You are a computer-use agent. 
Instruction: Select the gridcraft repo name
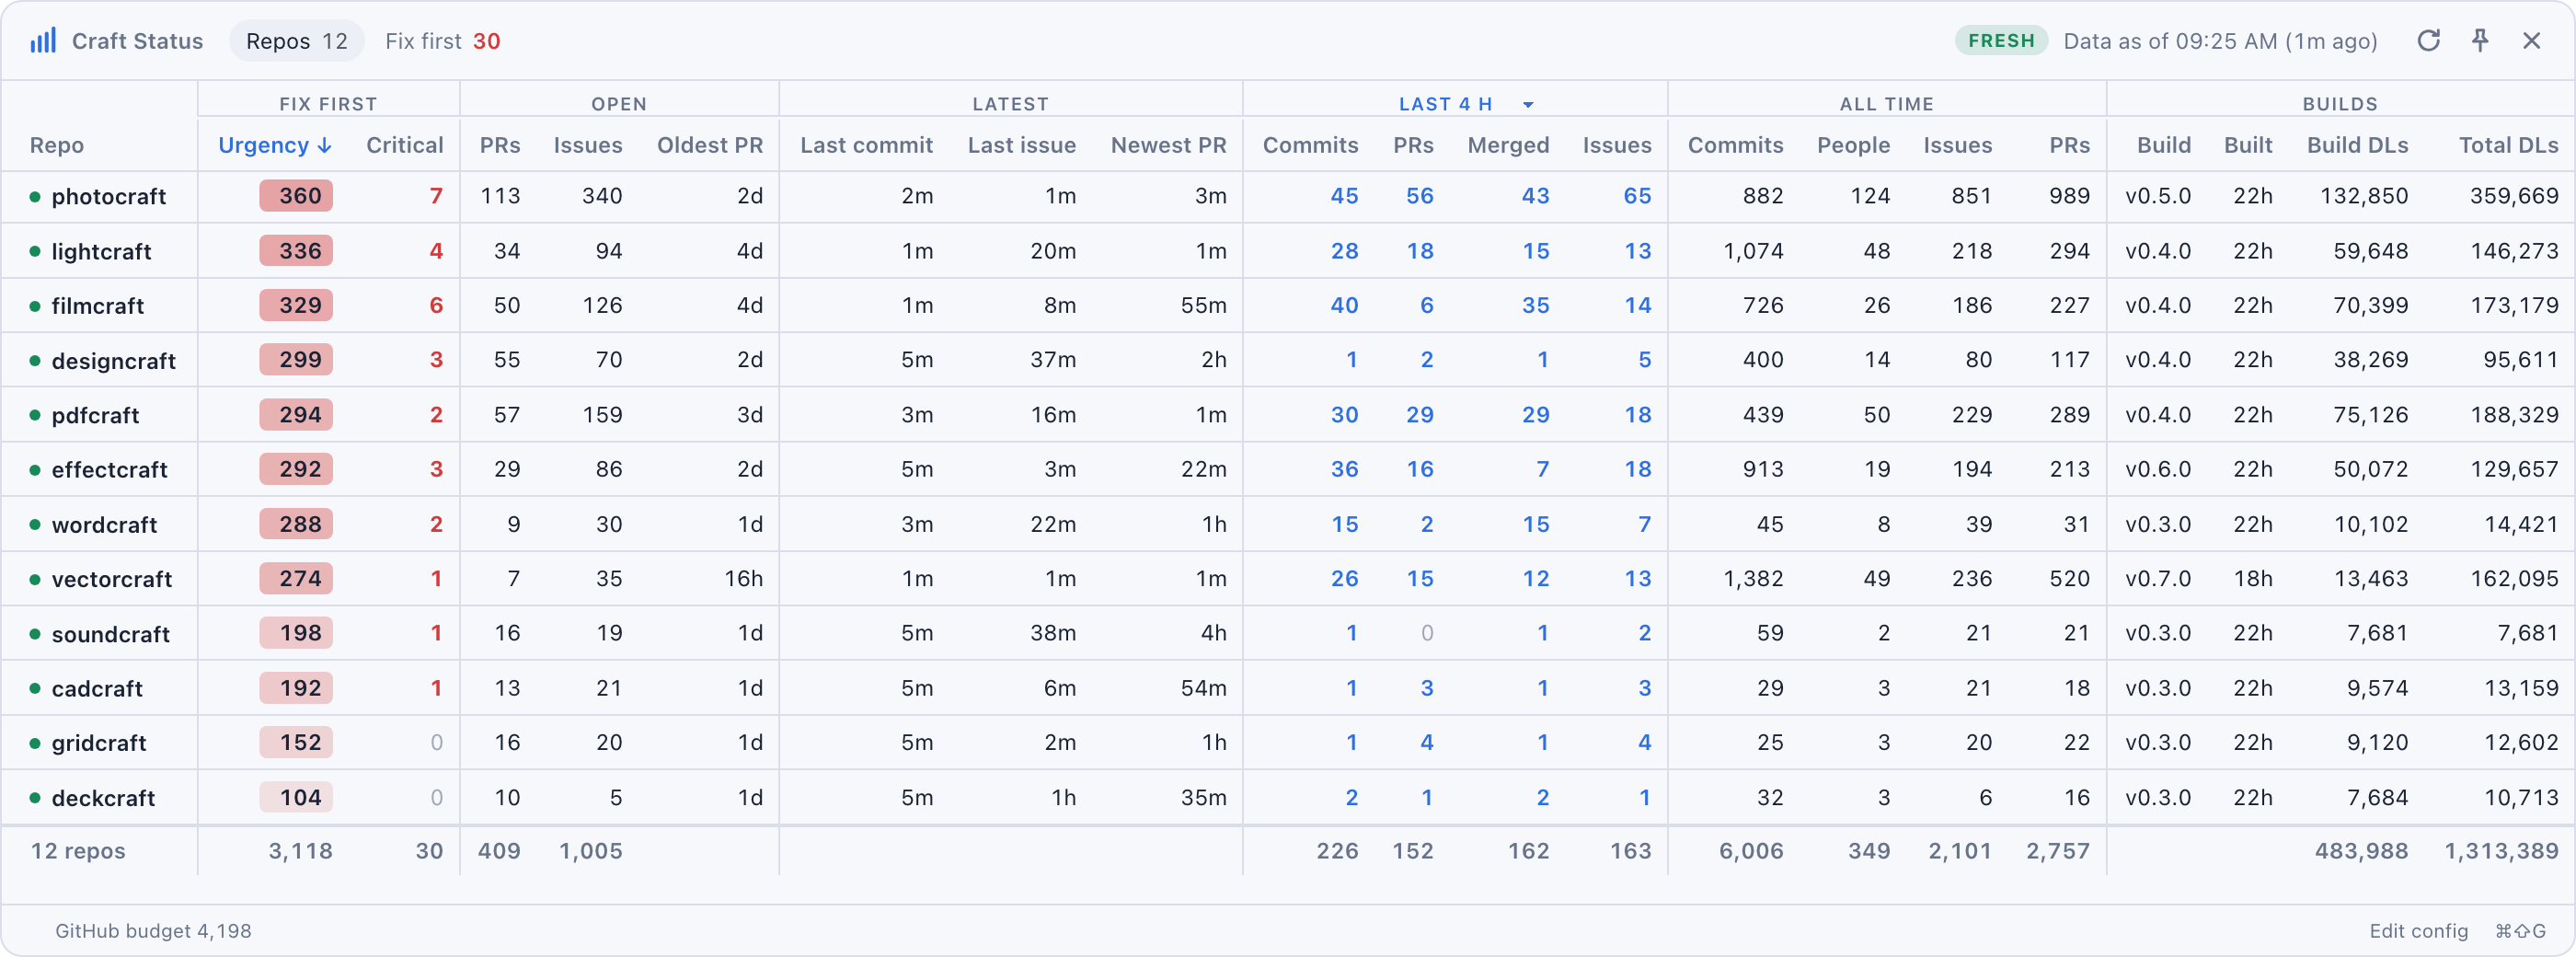(x=99, y=743)
